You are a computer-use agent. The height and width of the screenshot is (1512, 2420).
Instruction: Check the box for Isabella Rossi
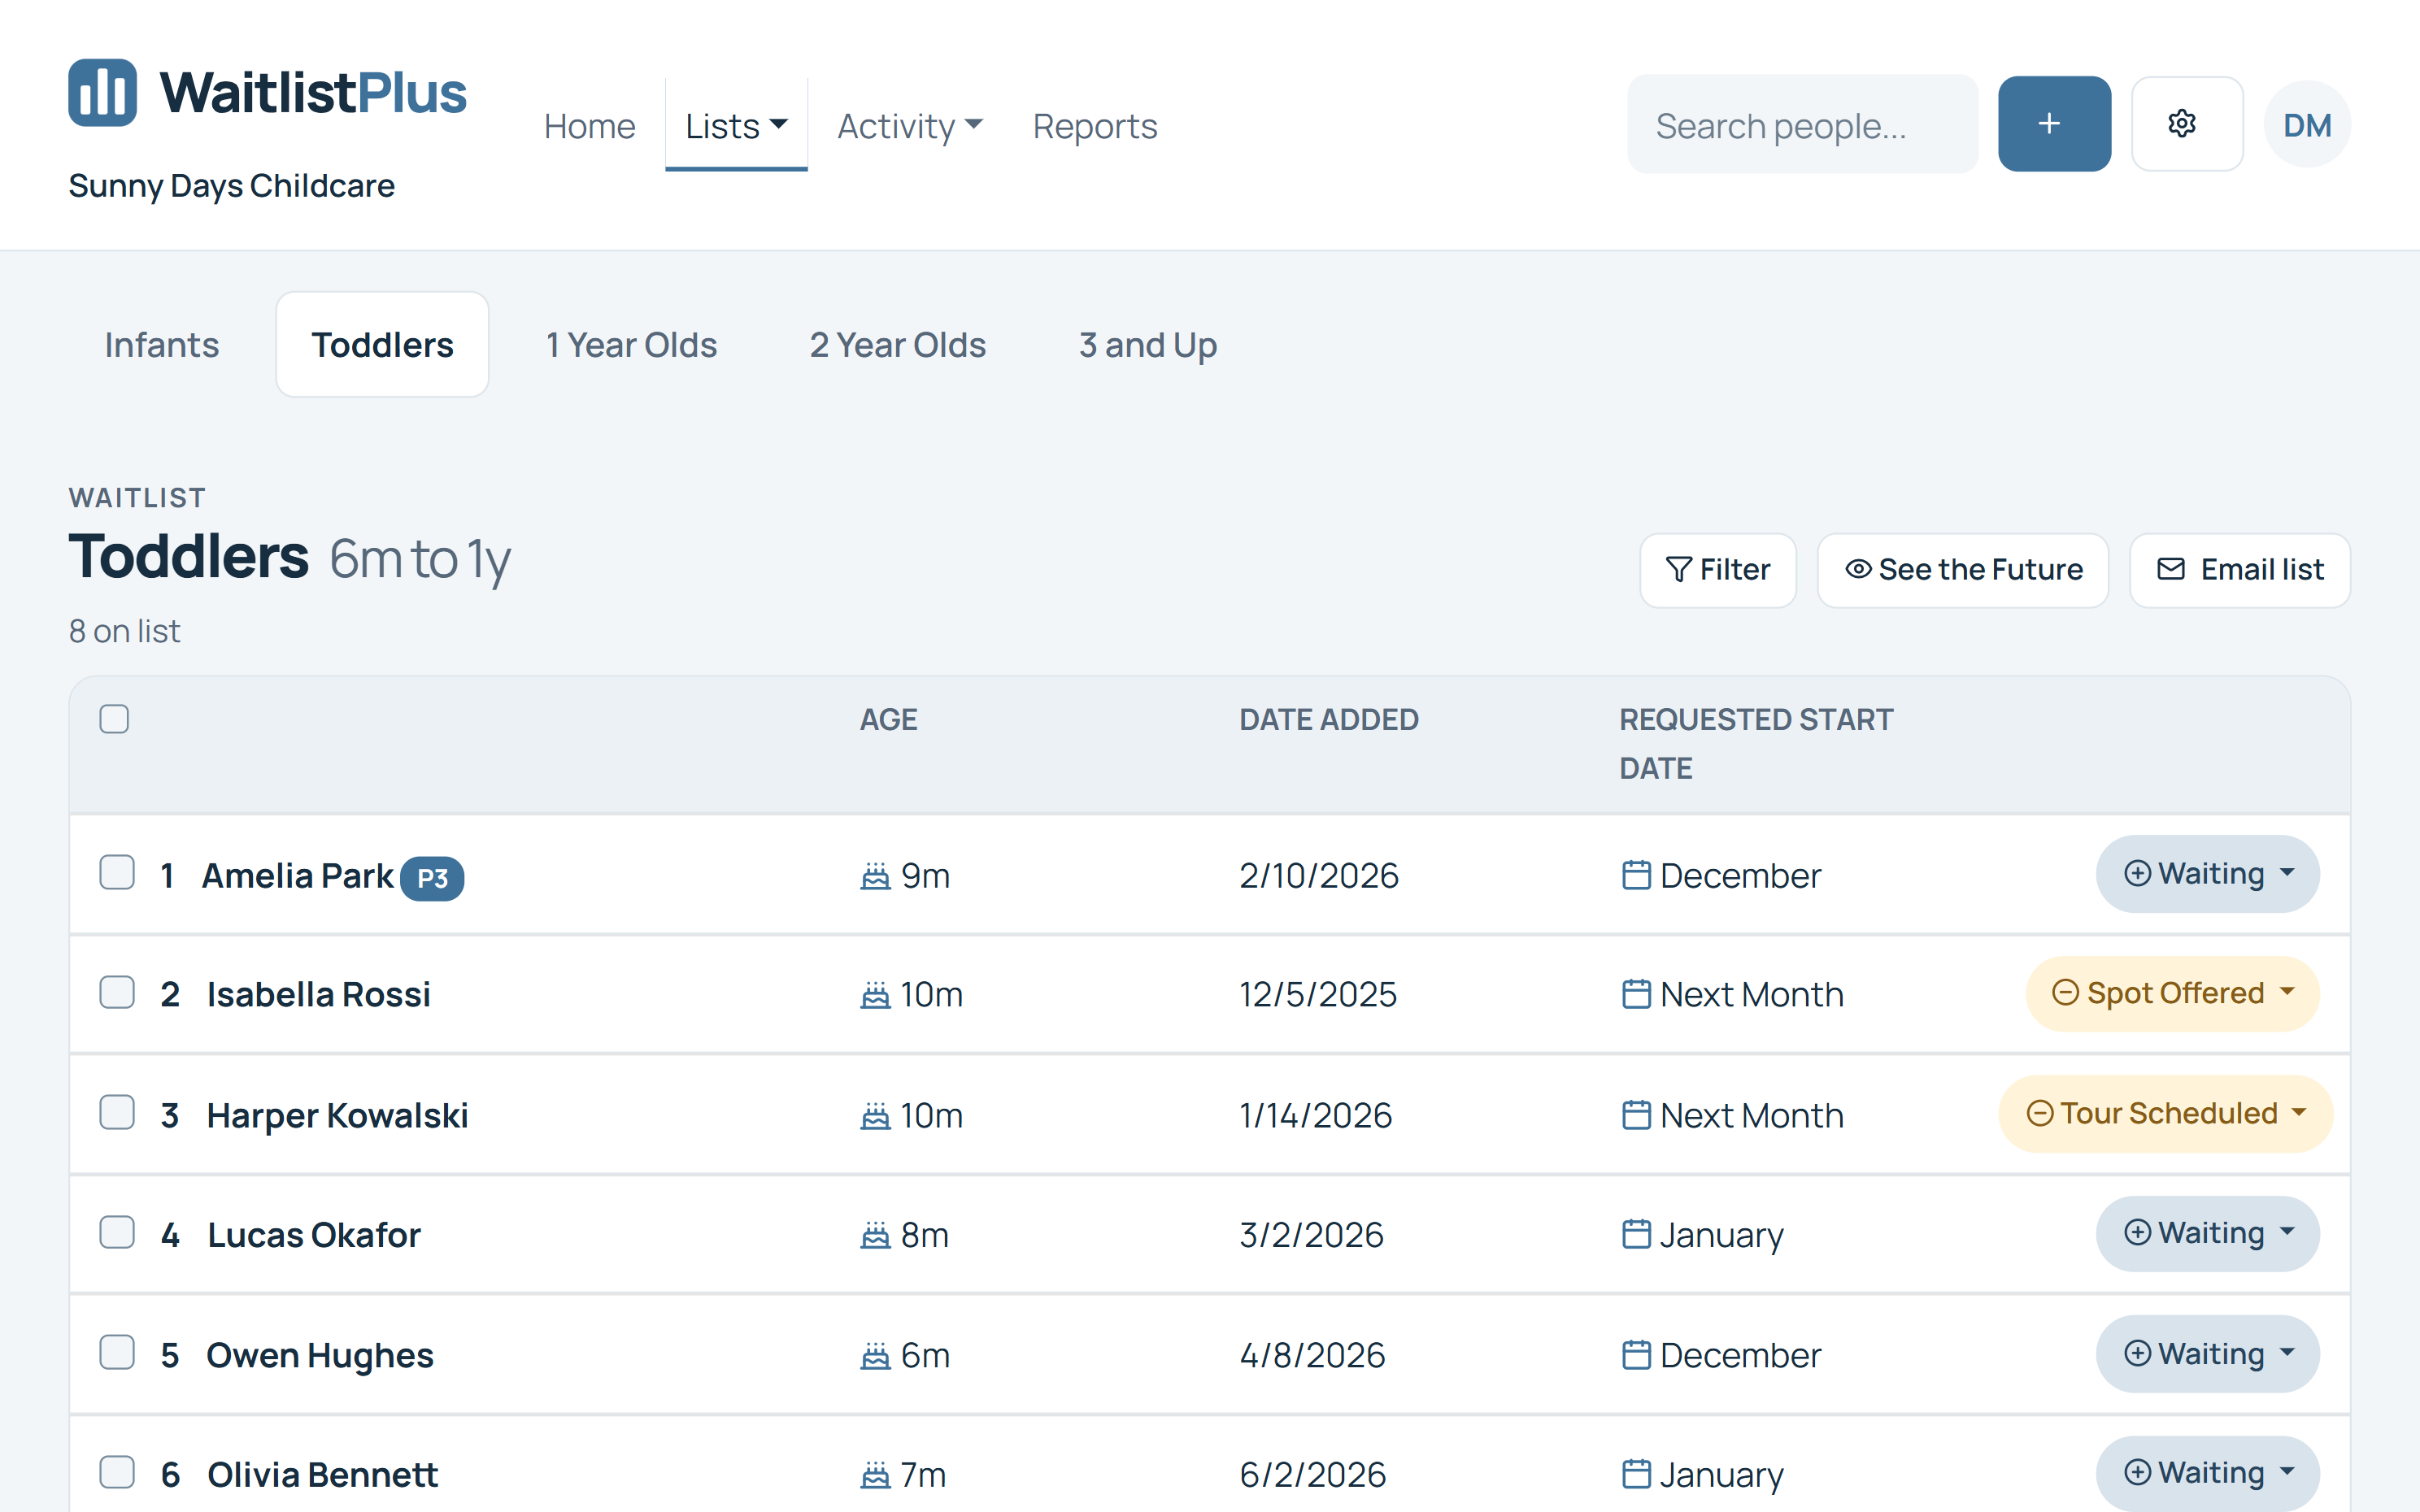click(x=117, y=992)
